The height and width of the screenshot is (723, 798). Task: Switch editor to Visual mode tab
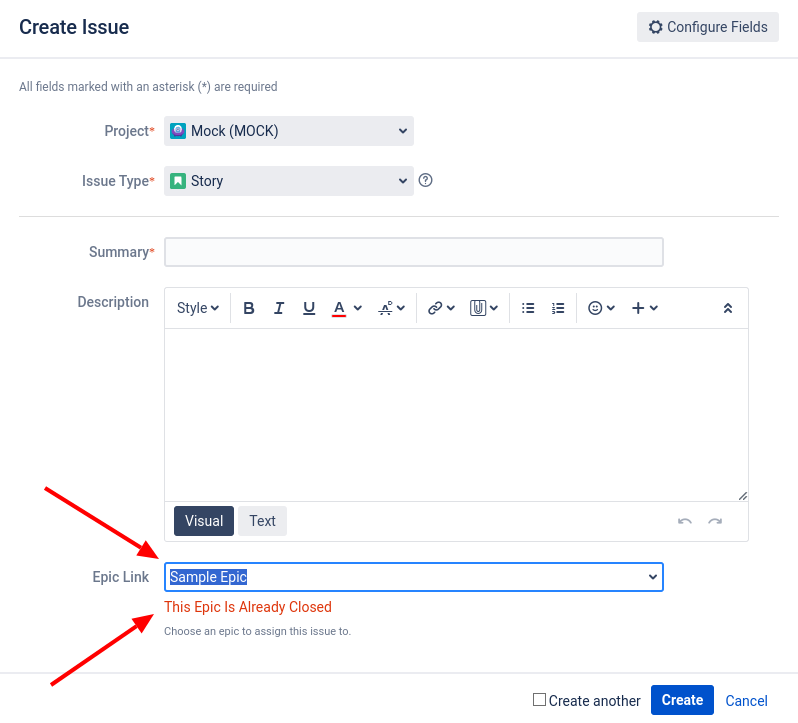pos(204,520)
